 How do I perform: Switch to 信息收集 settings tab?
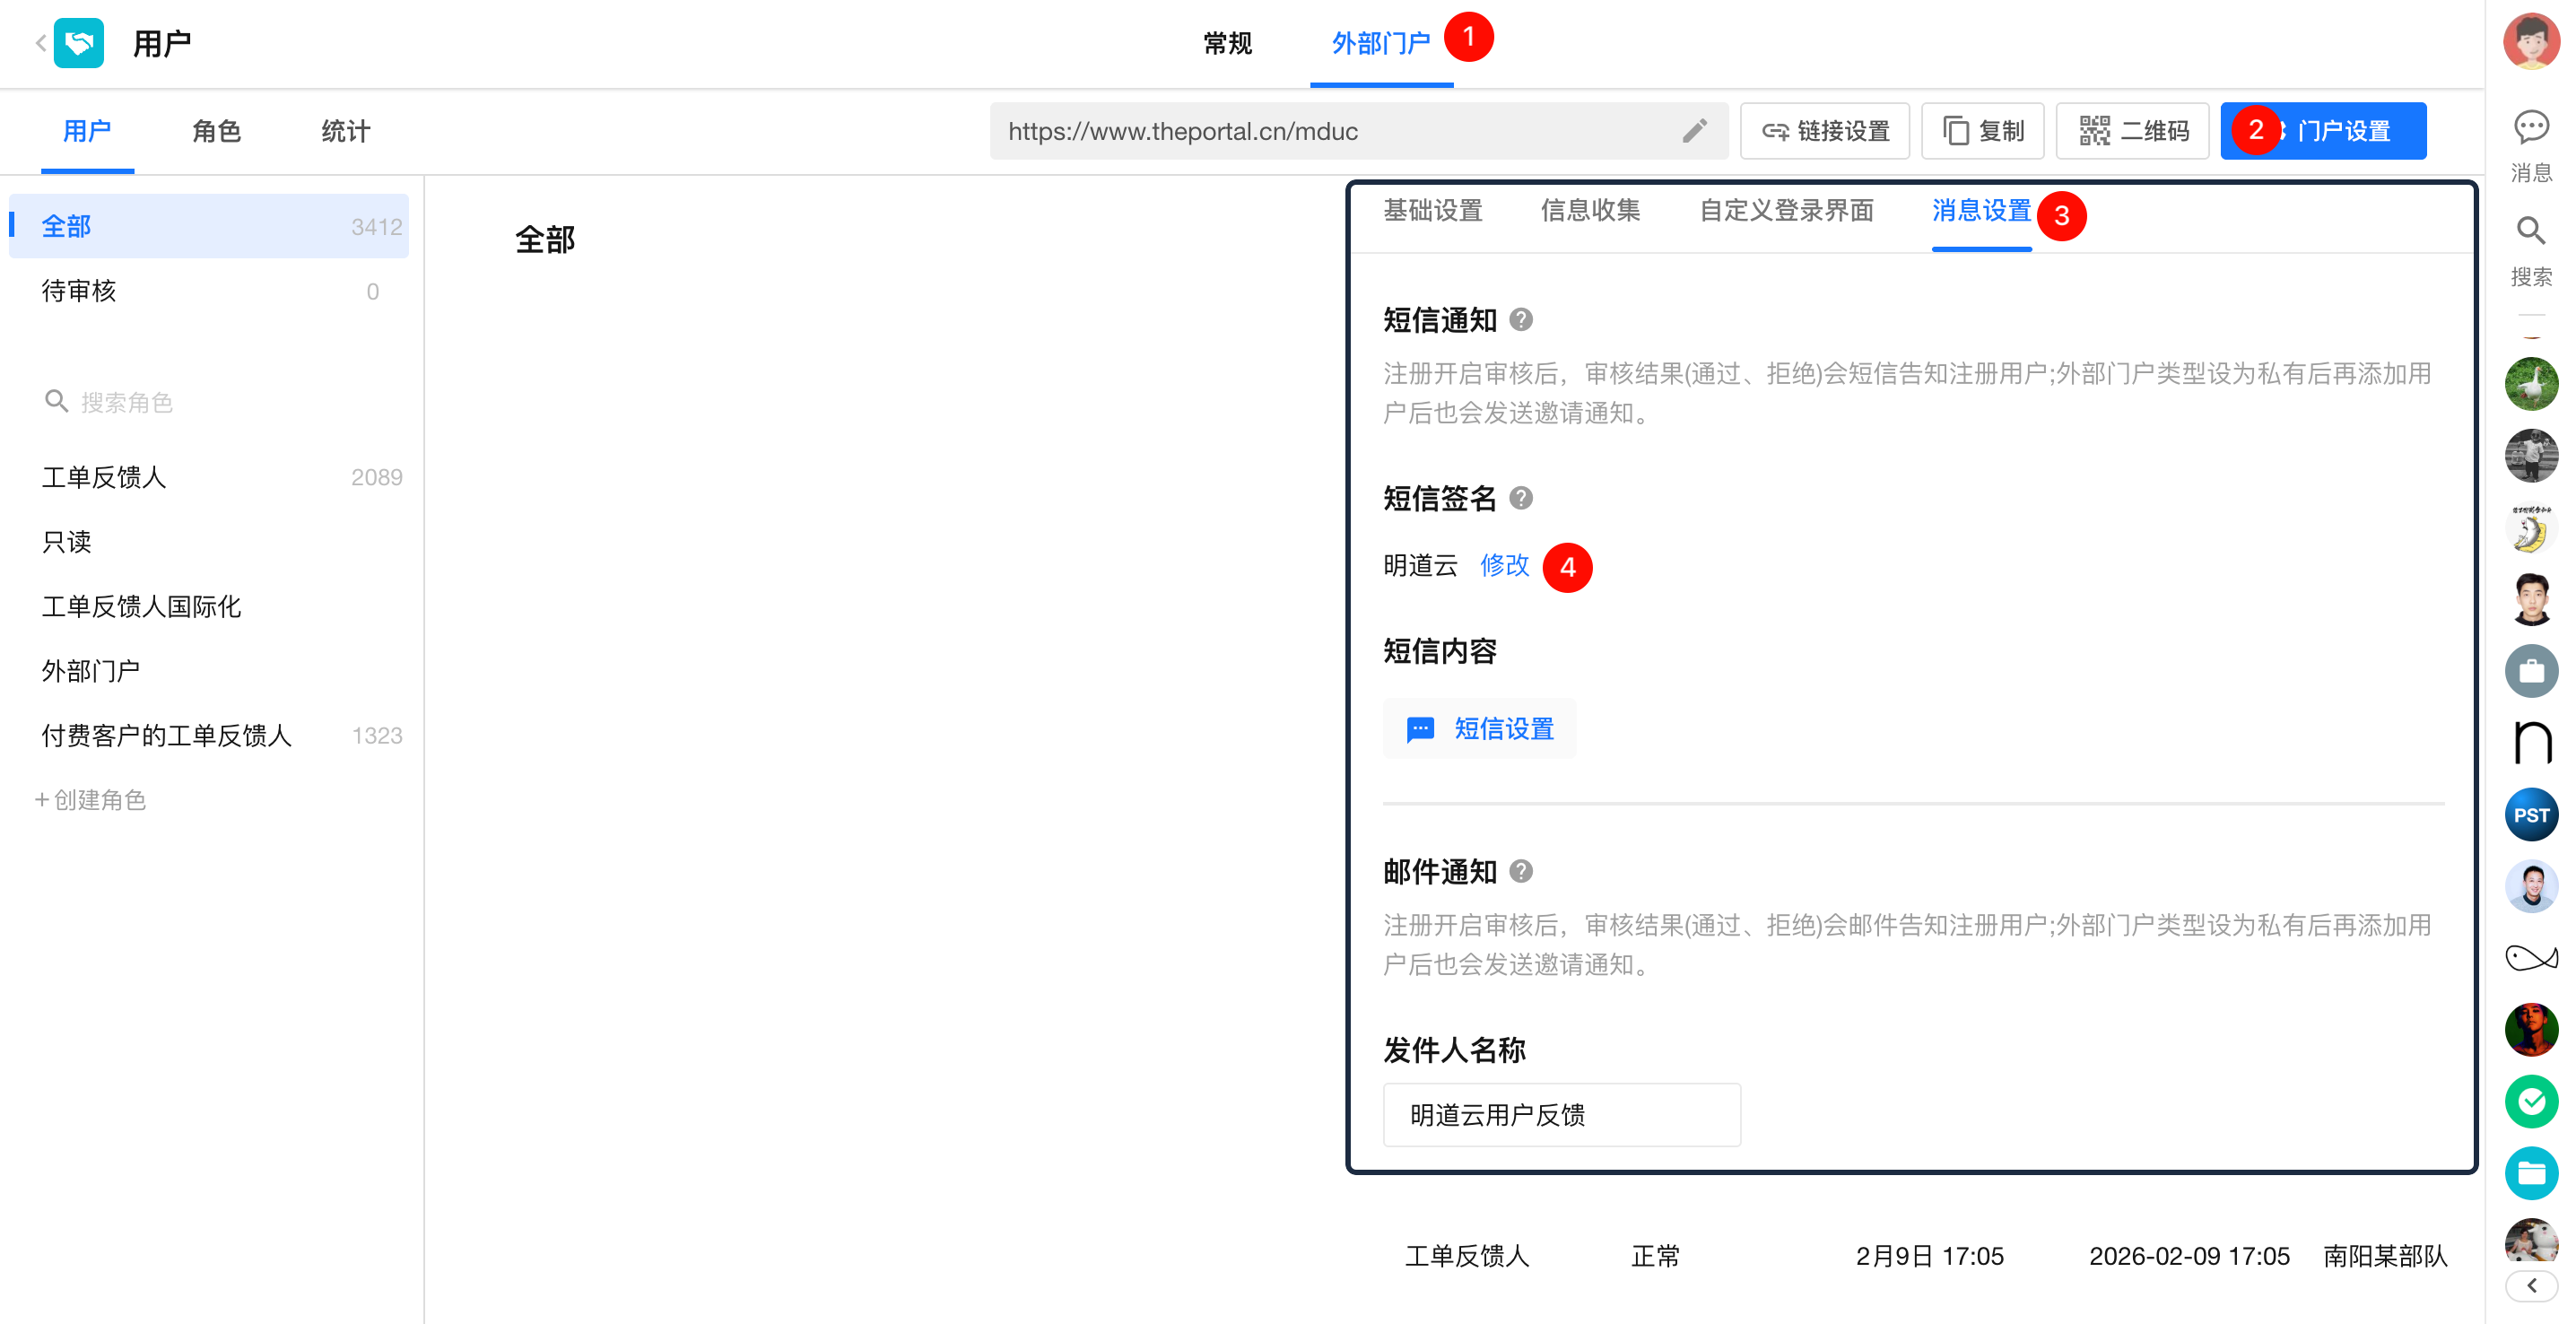point(1590,211)
